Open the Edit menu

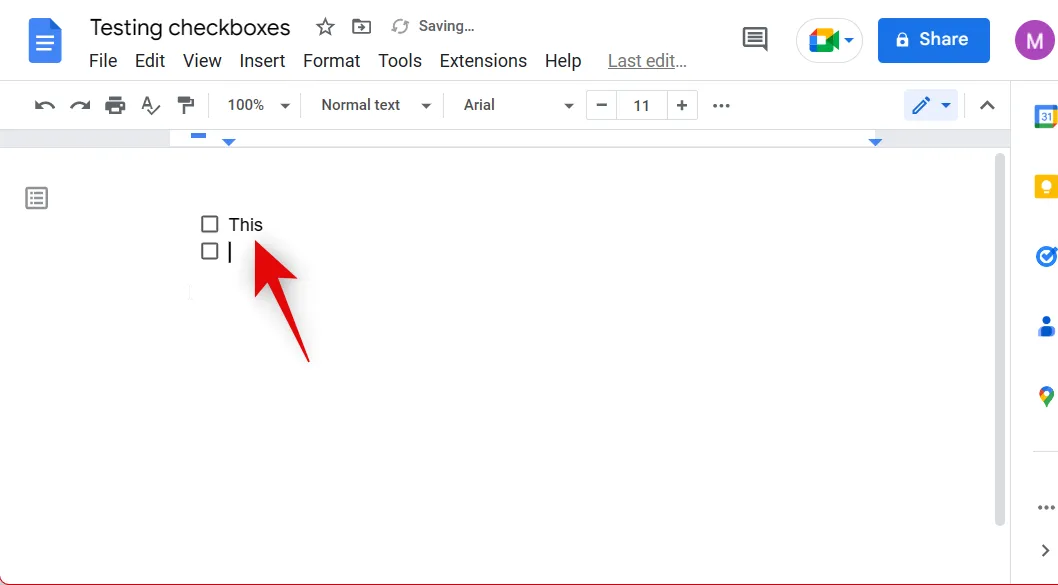click(x=150, y=61)
